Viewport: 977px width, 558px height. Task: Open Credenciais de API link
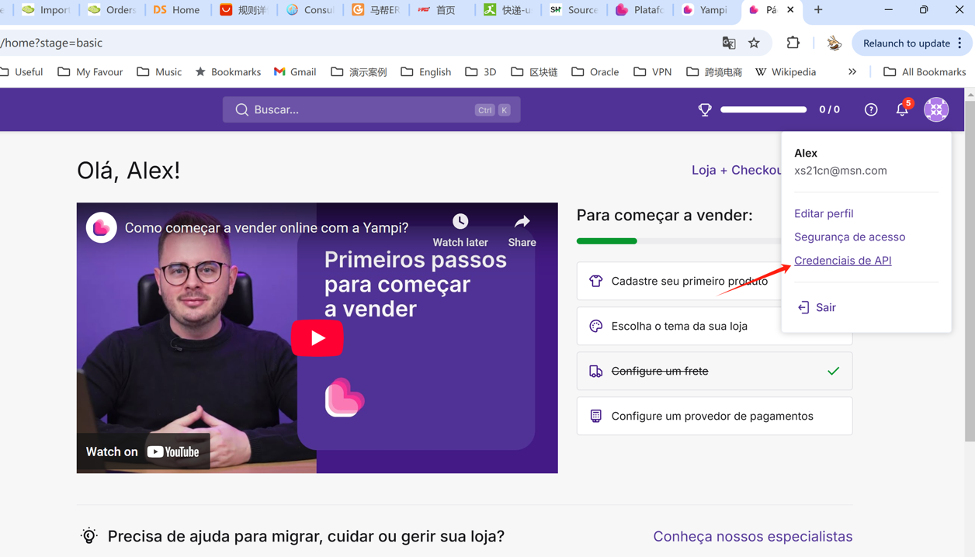coord(842,261)
